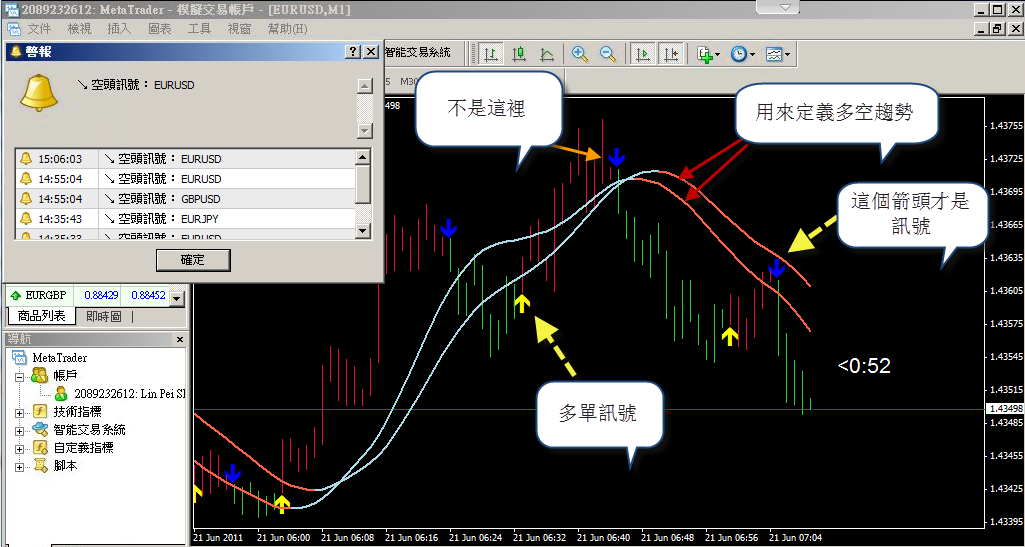Click EURGBP ask price 0.88452
1025x547 pixels.
point(148,295)
